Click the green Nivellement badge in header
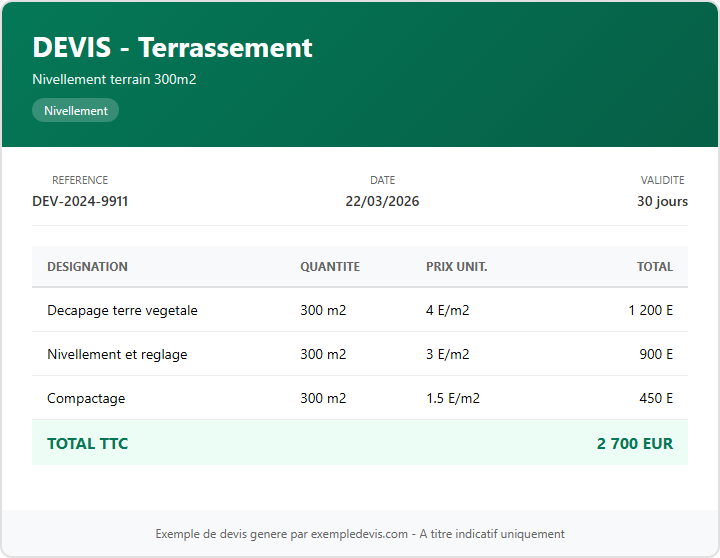The width and height of the screenshot is (720, 558). (75, 111)
